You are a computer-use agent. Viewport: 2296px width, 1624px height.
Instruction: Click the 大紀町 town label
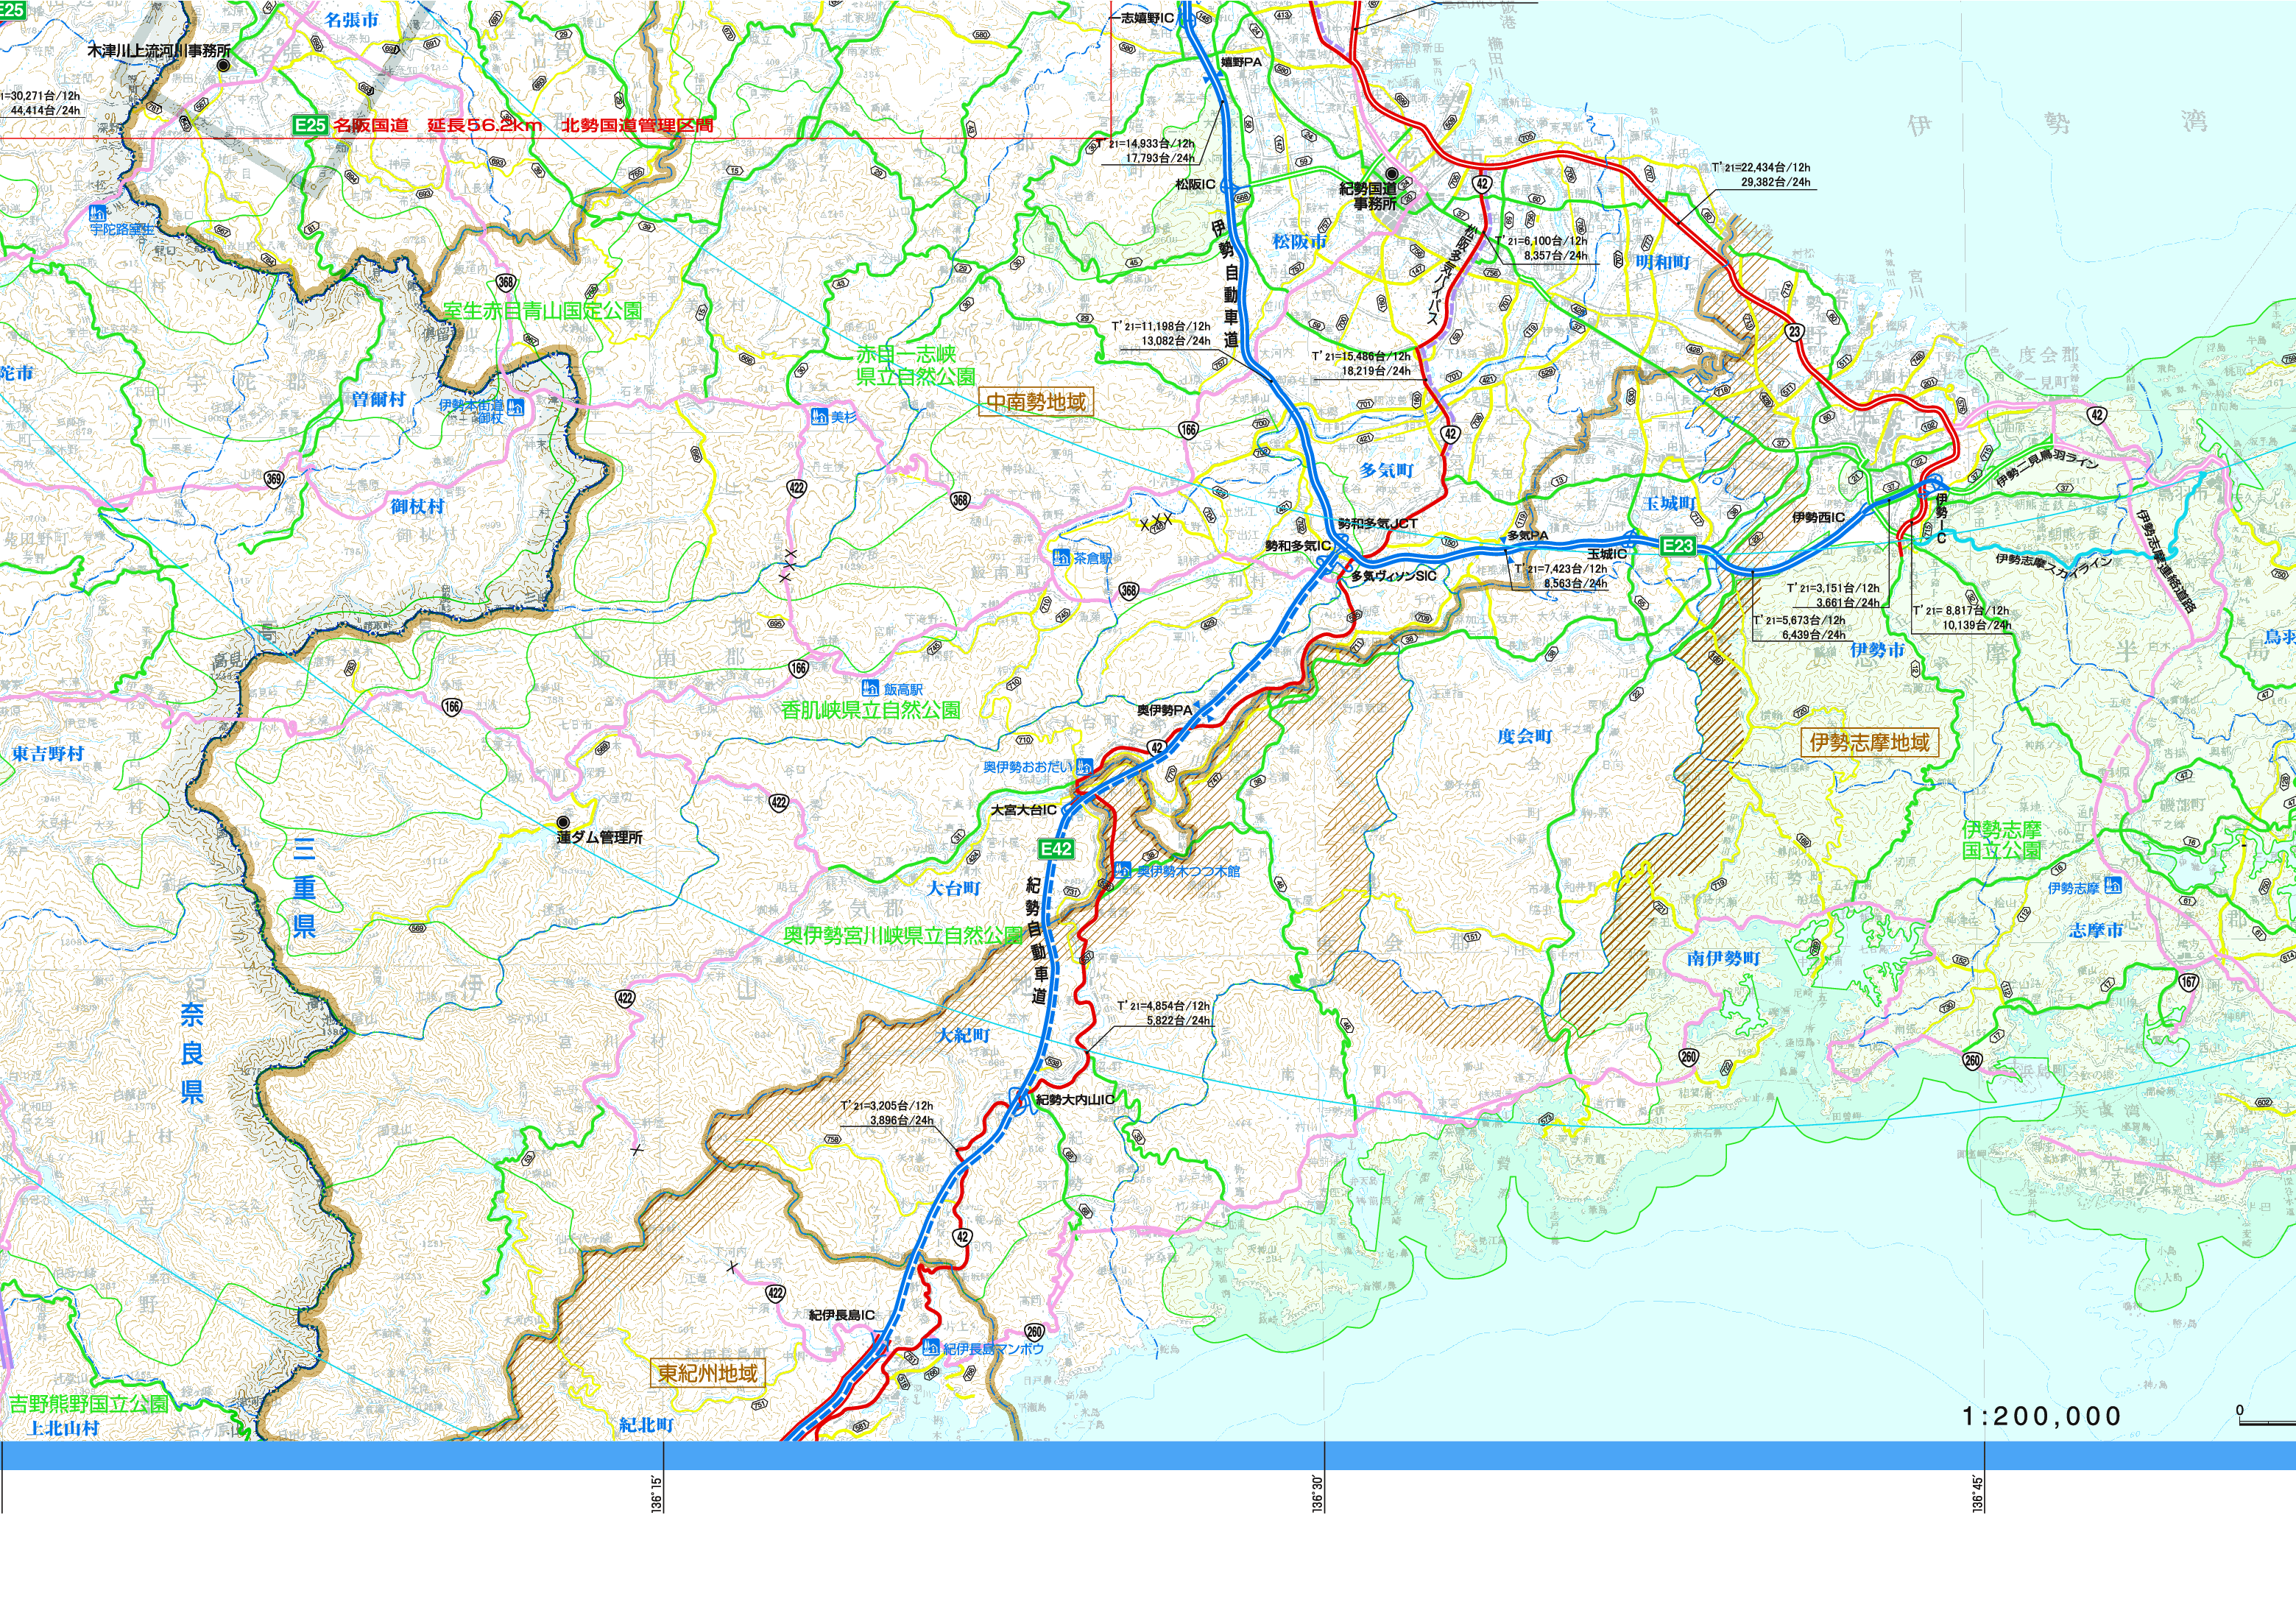pos(962,1035)
